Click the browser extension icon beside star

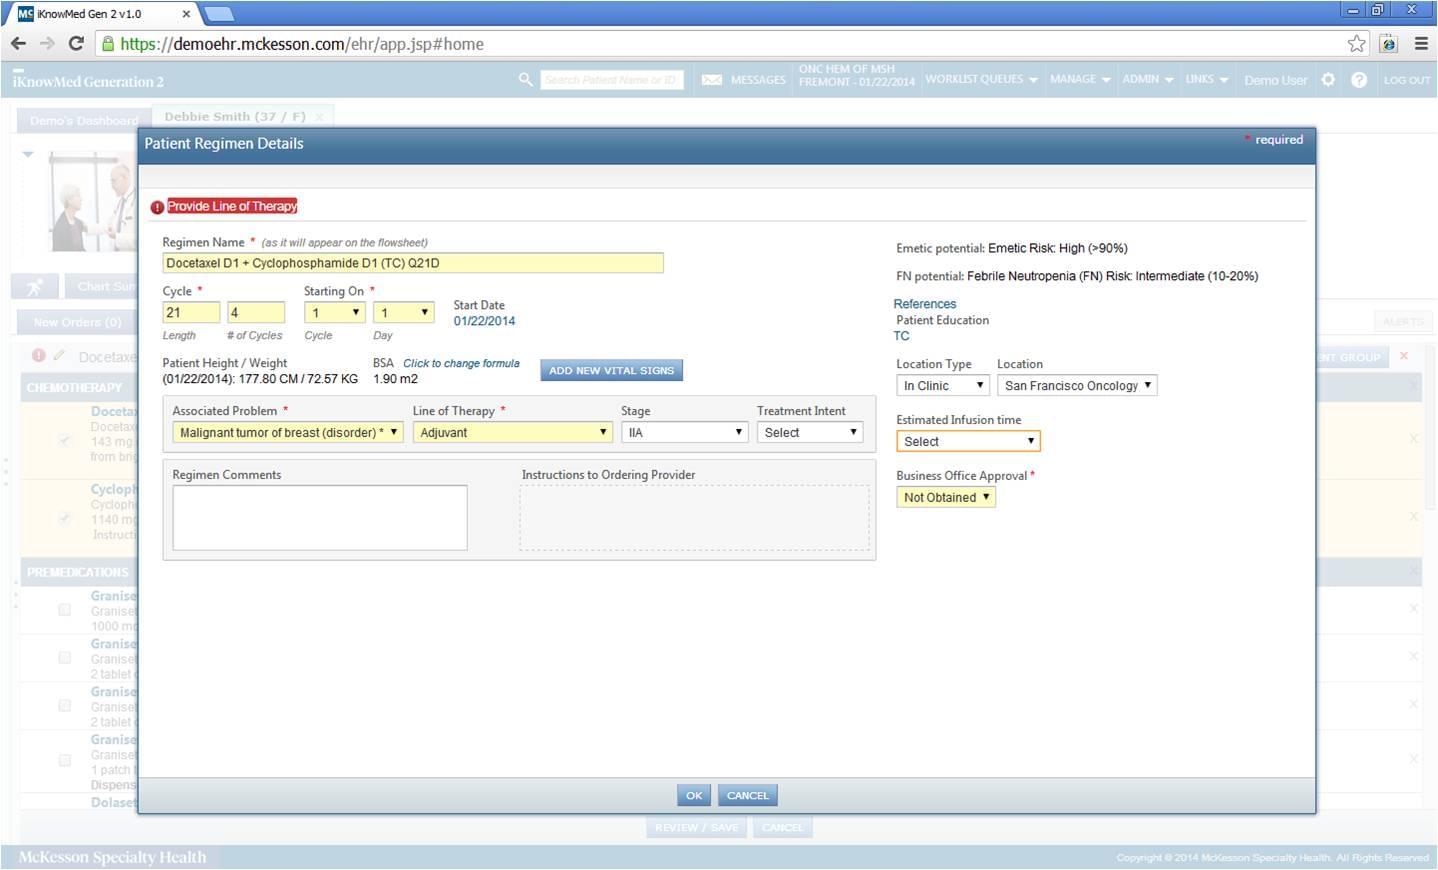1388,44
